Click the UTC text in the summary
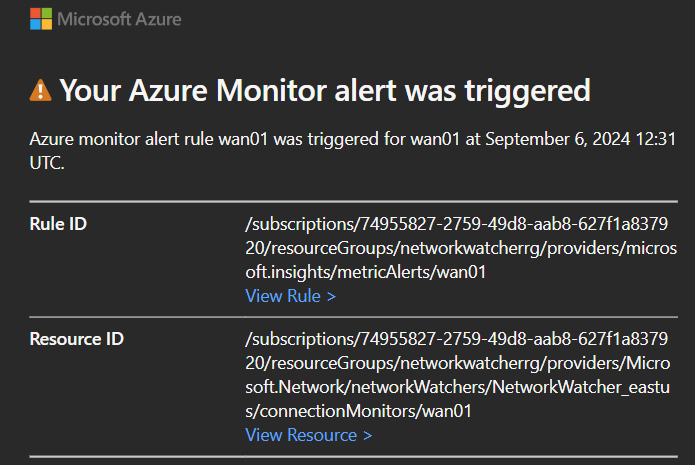 (x=47, y=163)
